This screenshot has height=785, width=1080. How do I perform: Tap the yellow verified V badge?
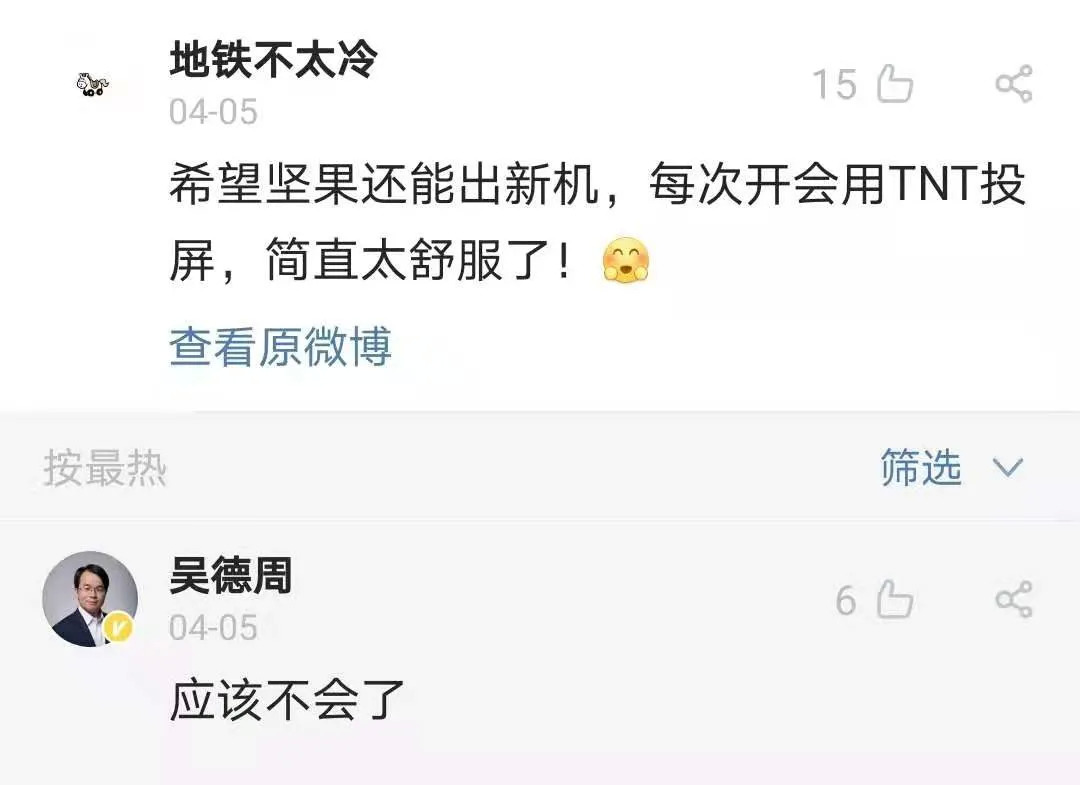click(x=118, y=627)
